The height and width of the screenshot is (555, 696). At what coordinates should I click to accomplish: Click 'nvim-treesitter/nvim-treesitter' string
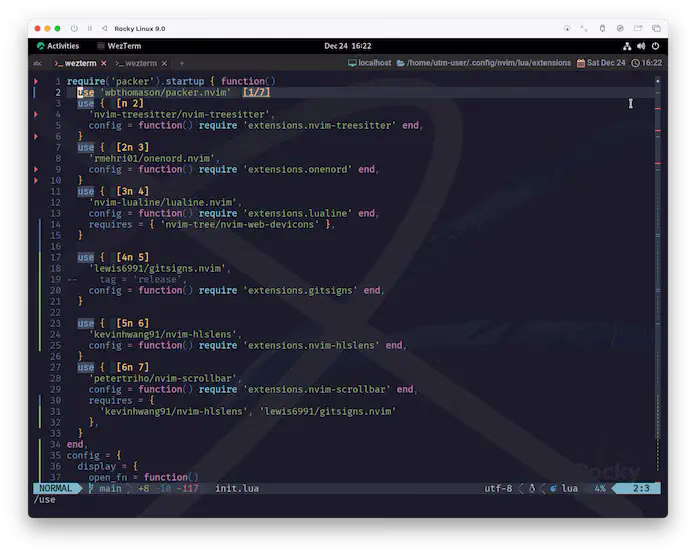pyautogui.click(x=179, y=115)
